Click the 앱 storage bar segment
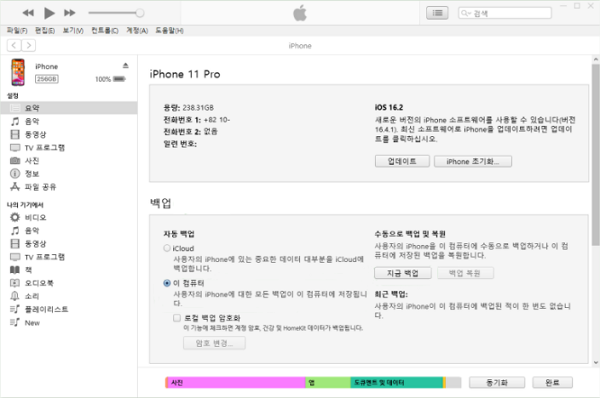 [x=328, y=382]
